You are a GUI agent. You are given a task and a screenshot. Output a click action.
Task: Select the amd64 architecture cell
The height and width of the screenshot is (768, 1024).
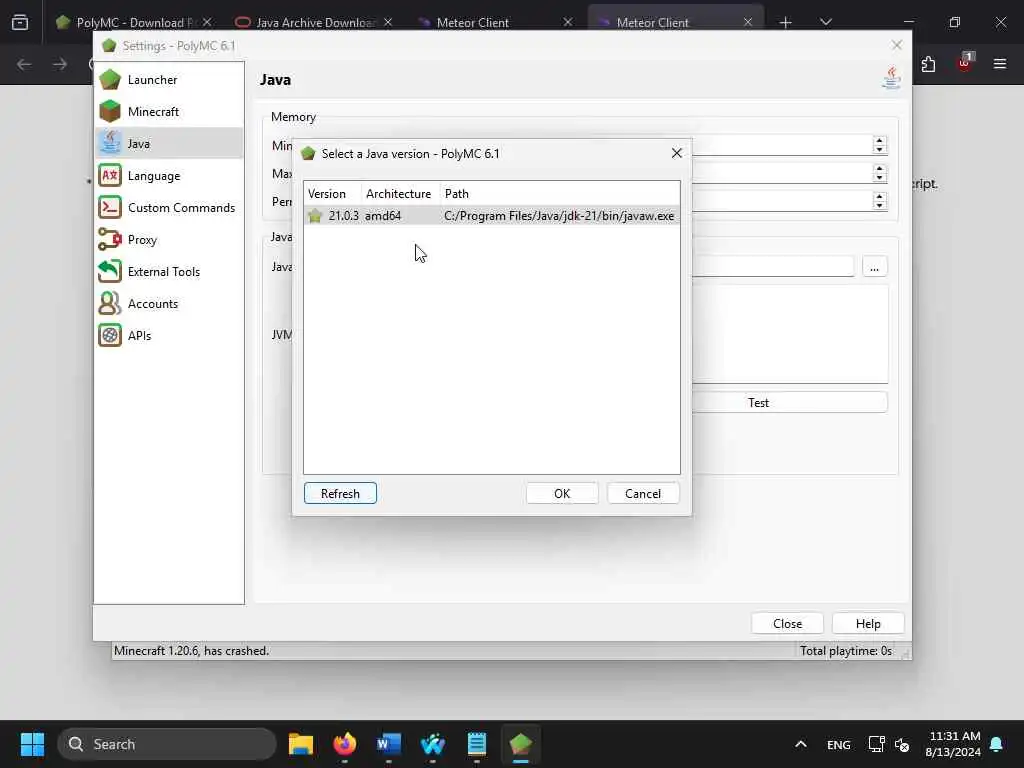tap(383, 216)
